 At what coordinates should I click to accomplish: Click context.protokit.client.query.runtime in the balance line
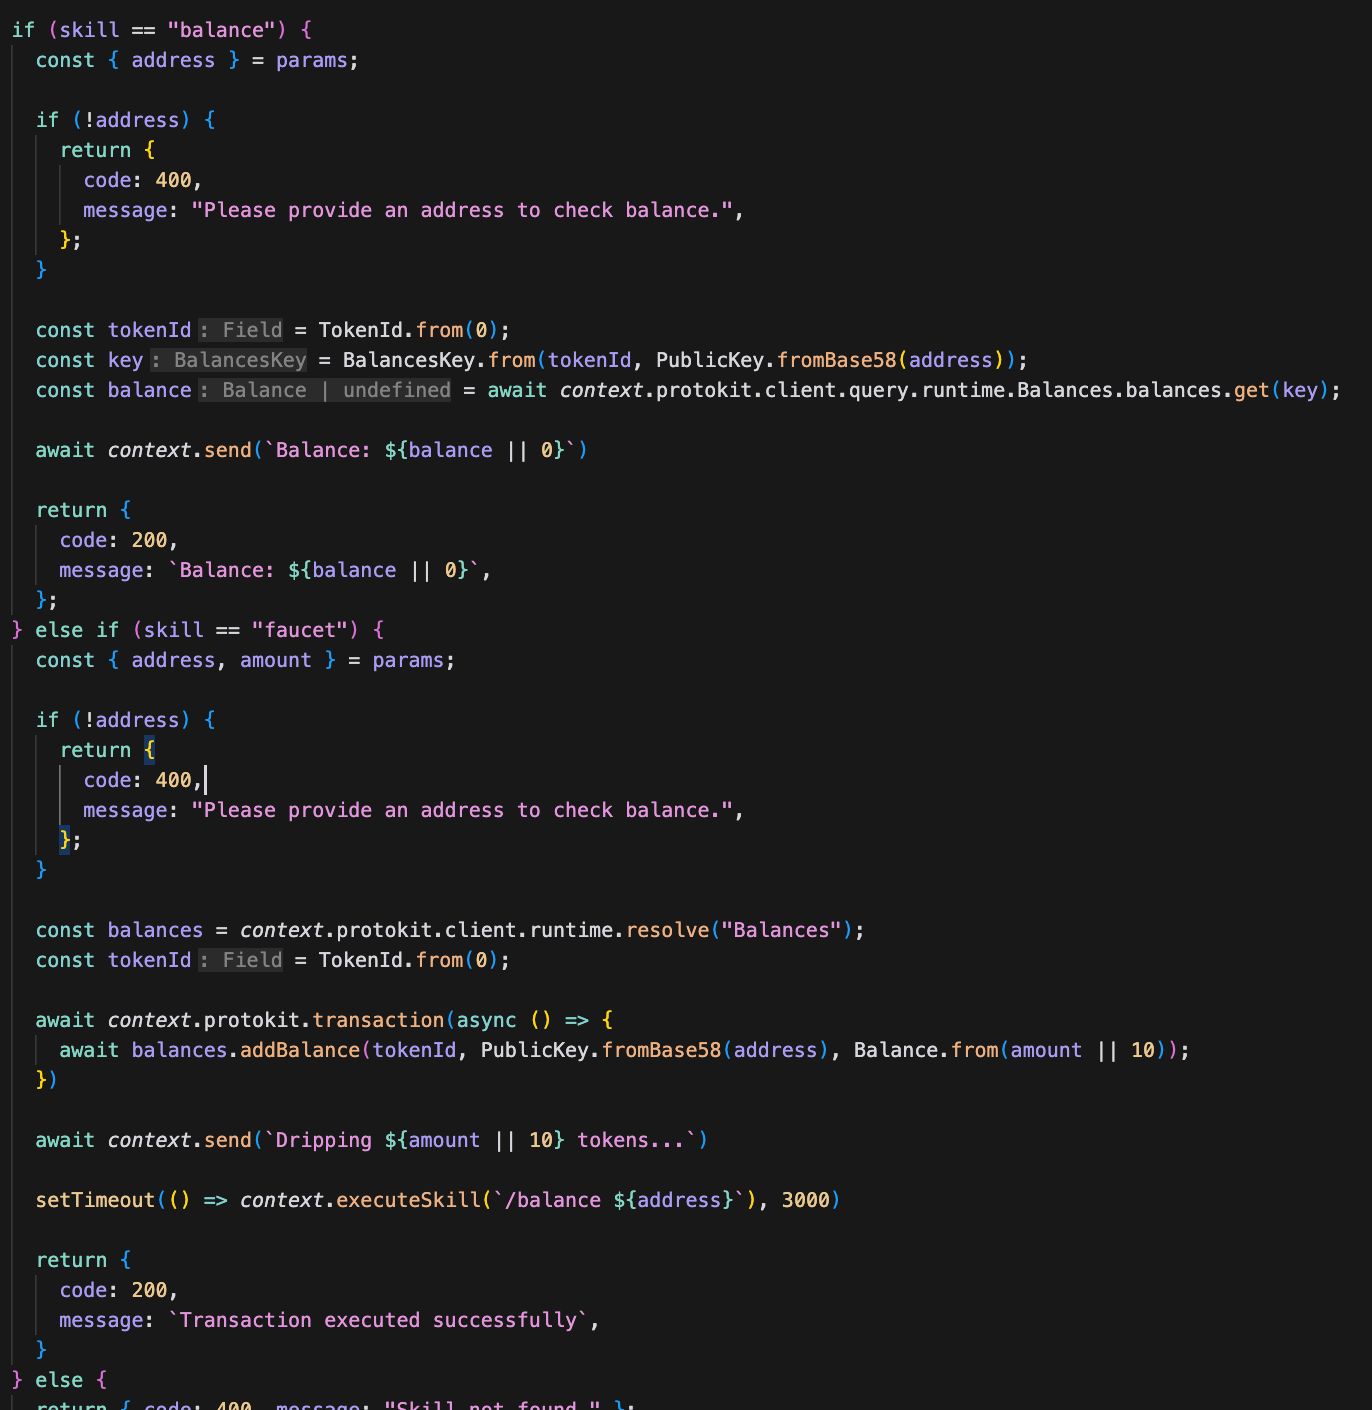point(783,390)
